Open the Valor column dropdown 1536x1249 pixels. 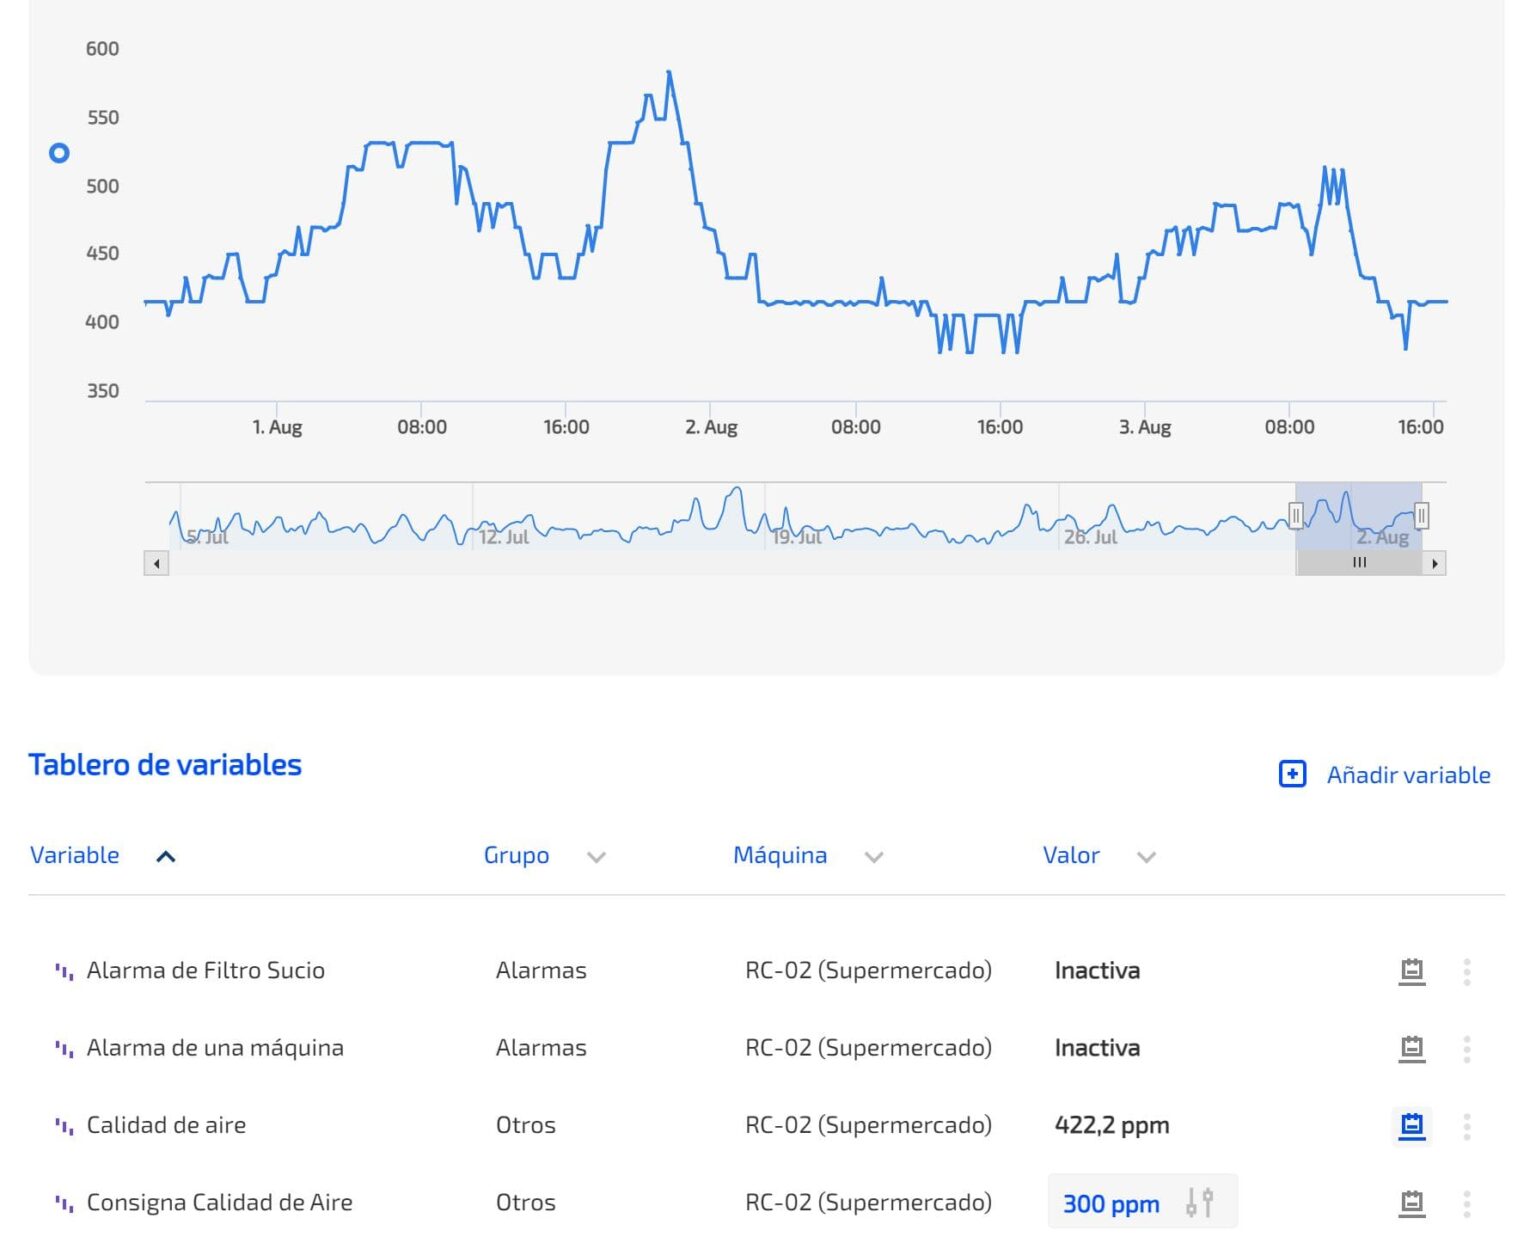tap(1146, 857)
